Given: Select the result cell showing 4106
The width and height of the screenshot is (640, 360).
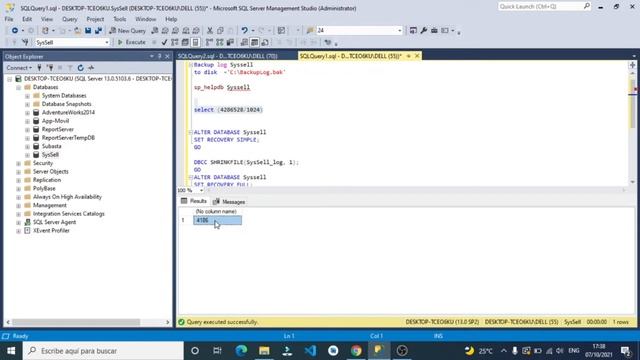Looking at the screenshot, I should tap(218, 220).
